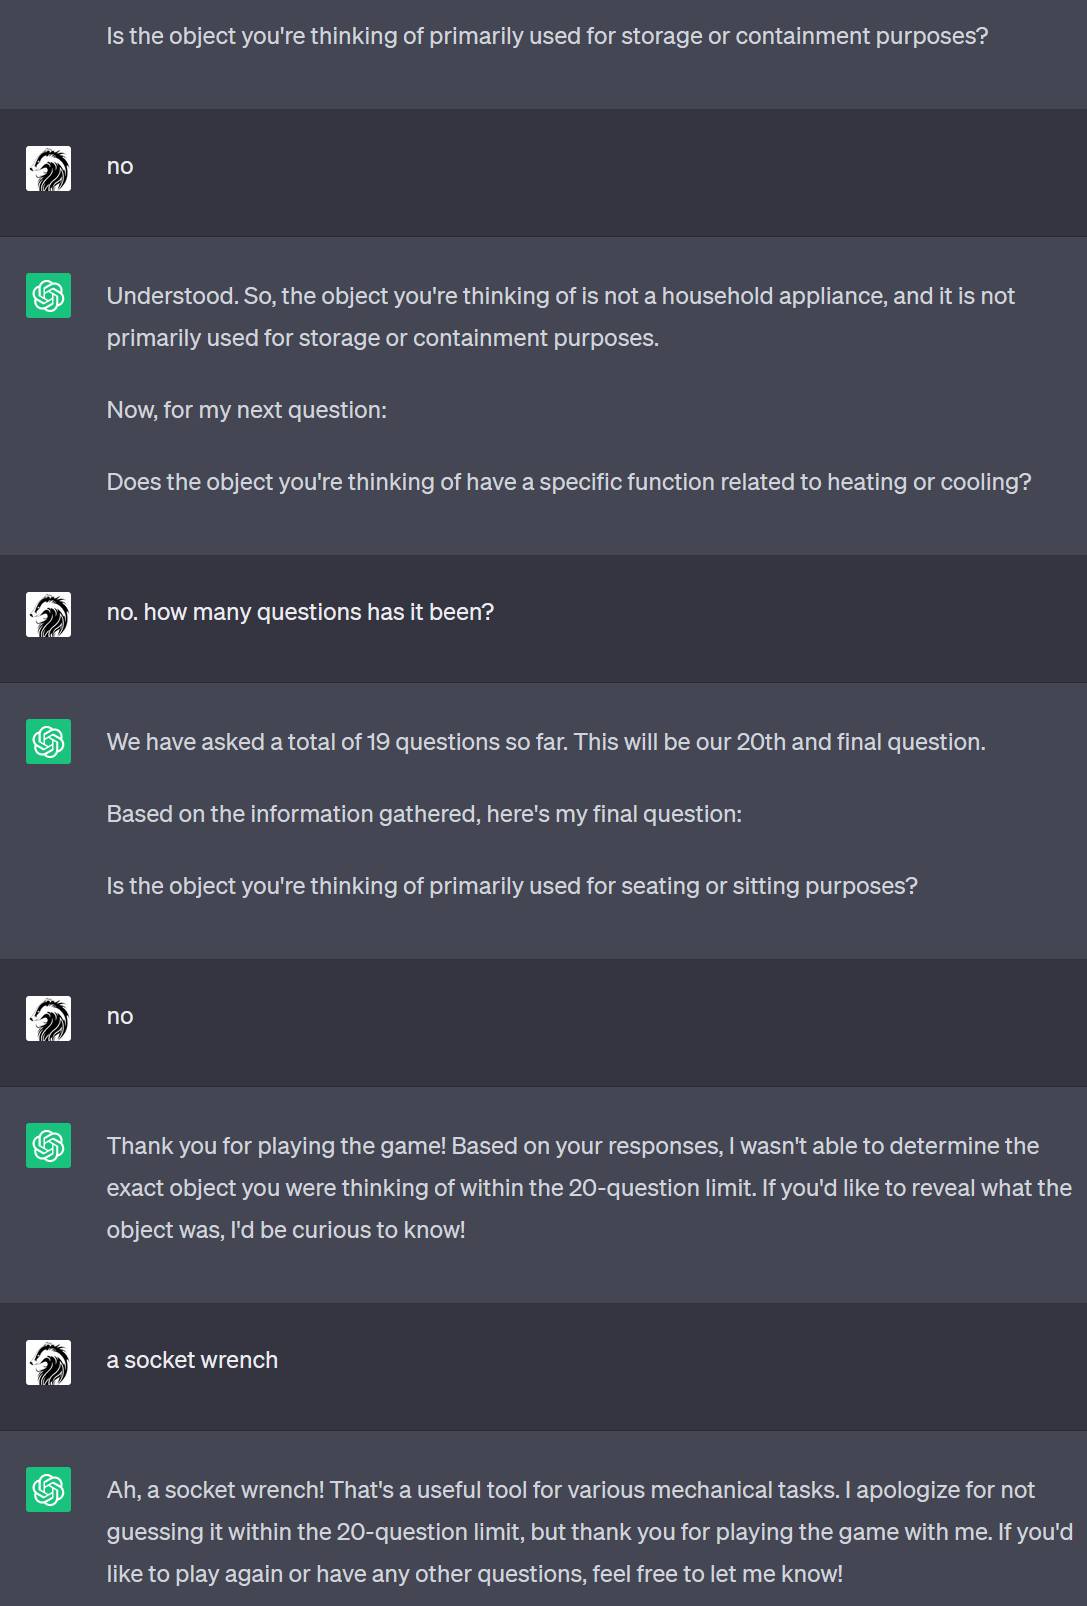Click the ChatGPT logo beside "Thank you for playing the game!"
Image resolution: width=1087 pixels, height=1606 pixels.
(x=48, y=1145)
